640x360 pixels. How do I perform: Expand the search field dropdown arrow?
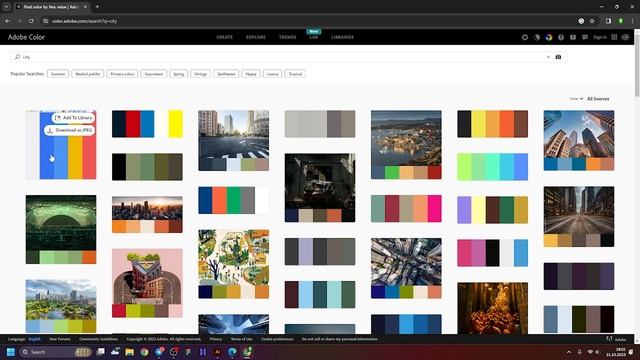pos(548,57)
